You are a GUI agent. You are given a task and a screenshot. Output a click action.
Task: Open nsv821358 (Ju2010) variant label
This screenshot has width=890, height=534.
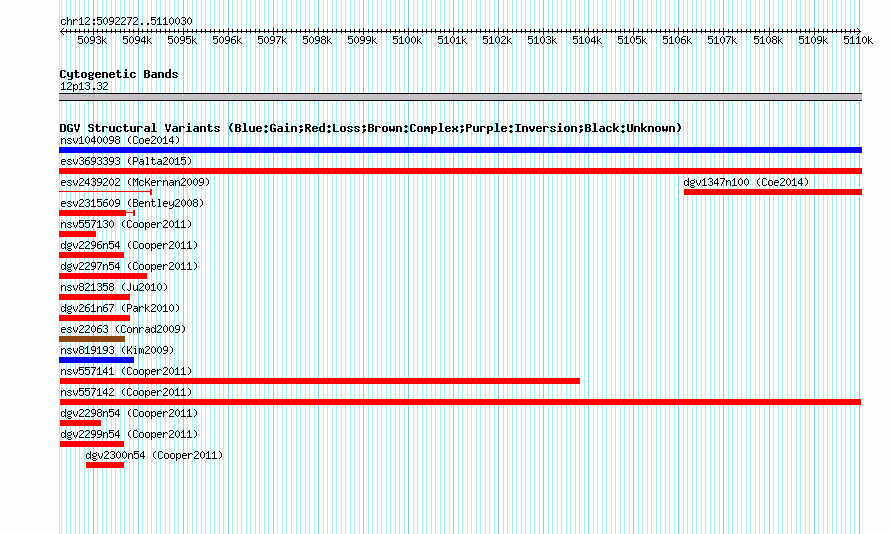(114, 287)
